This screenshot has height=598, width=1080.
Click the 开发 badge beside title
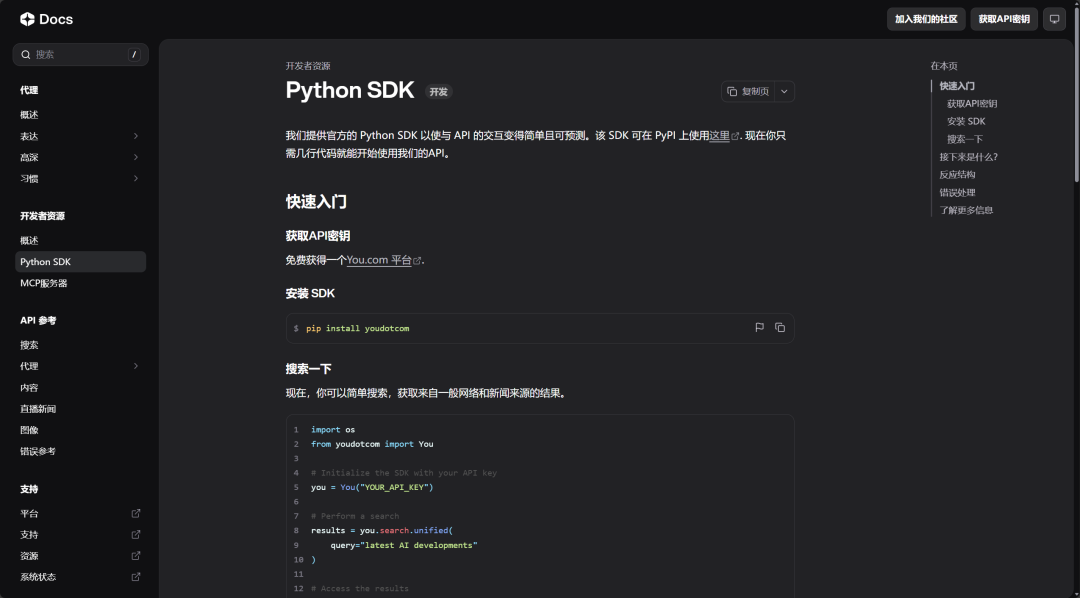438,92
